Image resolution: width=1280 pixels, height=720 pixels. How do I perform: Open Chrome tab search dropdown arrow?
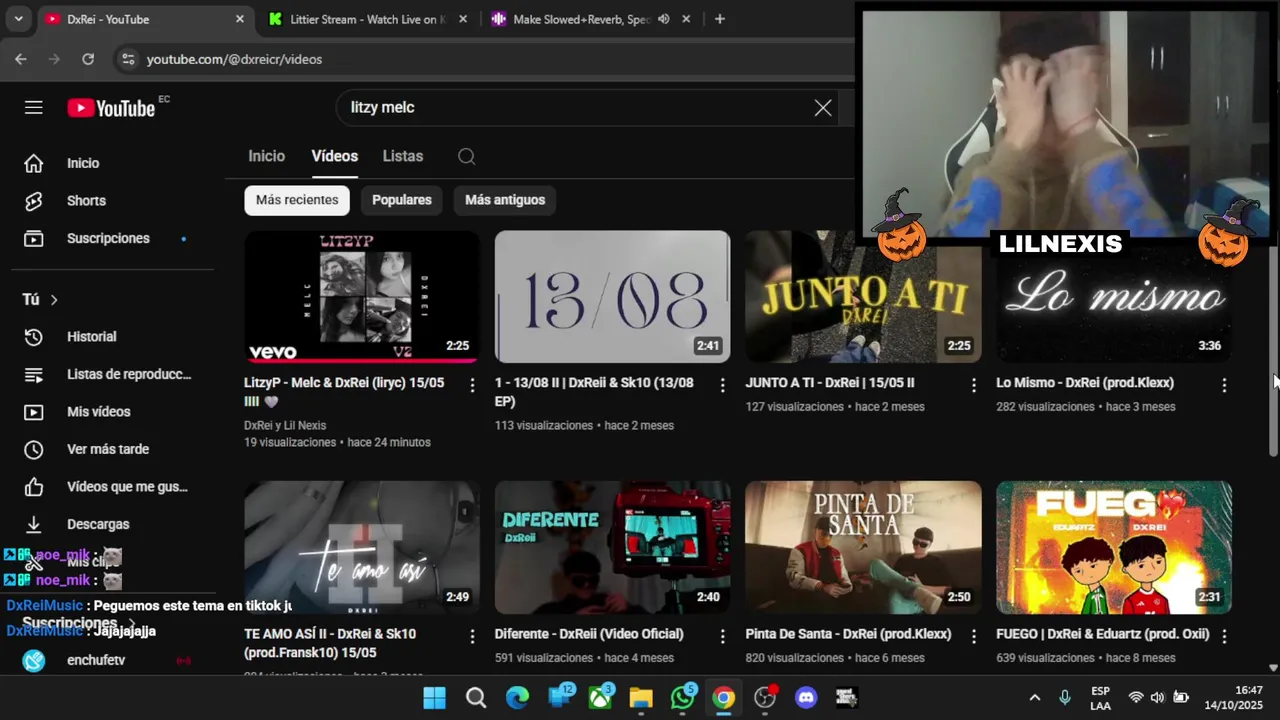18,19
